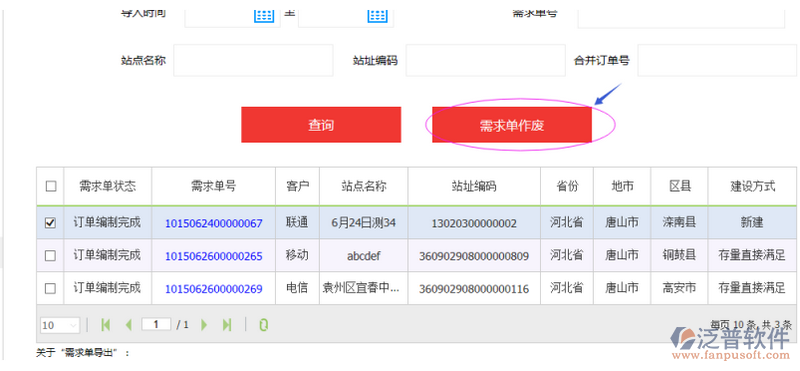Go to last page pagination icon
This screenshot has height=371, width=800.
click(x=227, y=325)
